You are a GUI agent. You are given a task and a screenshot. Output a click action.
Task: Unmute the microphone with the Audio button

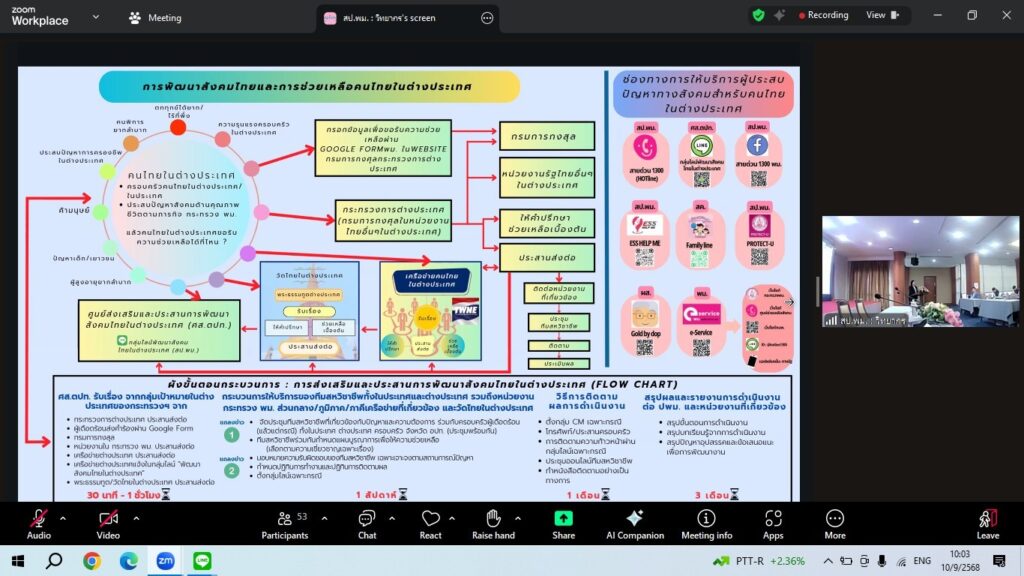pos(39,524)
